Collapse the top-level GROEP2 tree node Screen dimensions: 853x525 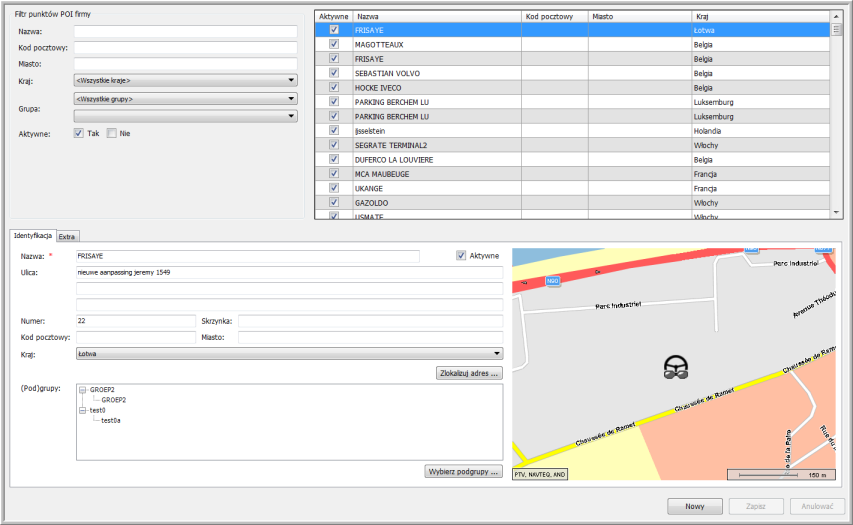[82, 389]
